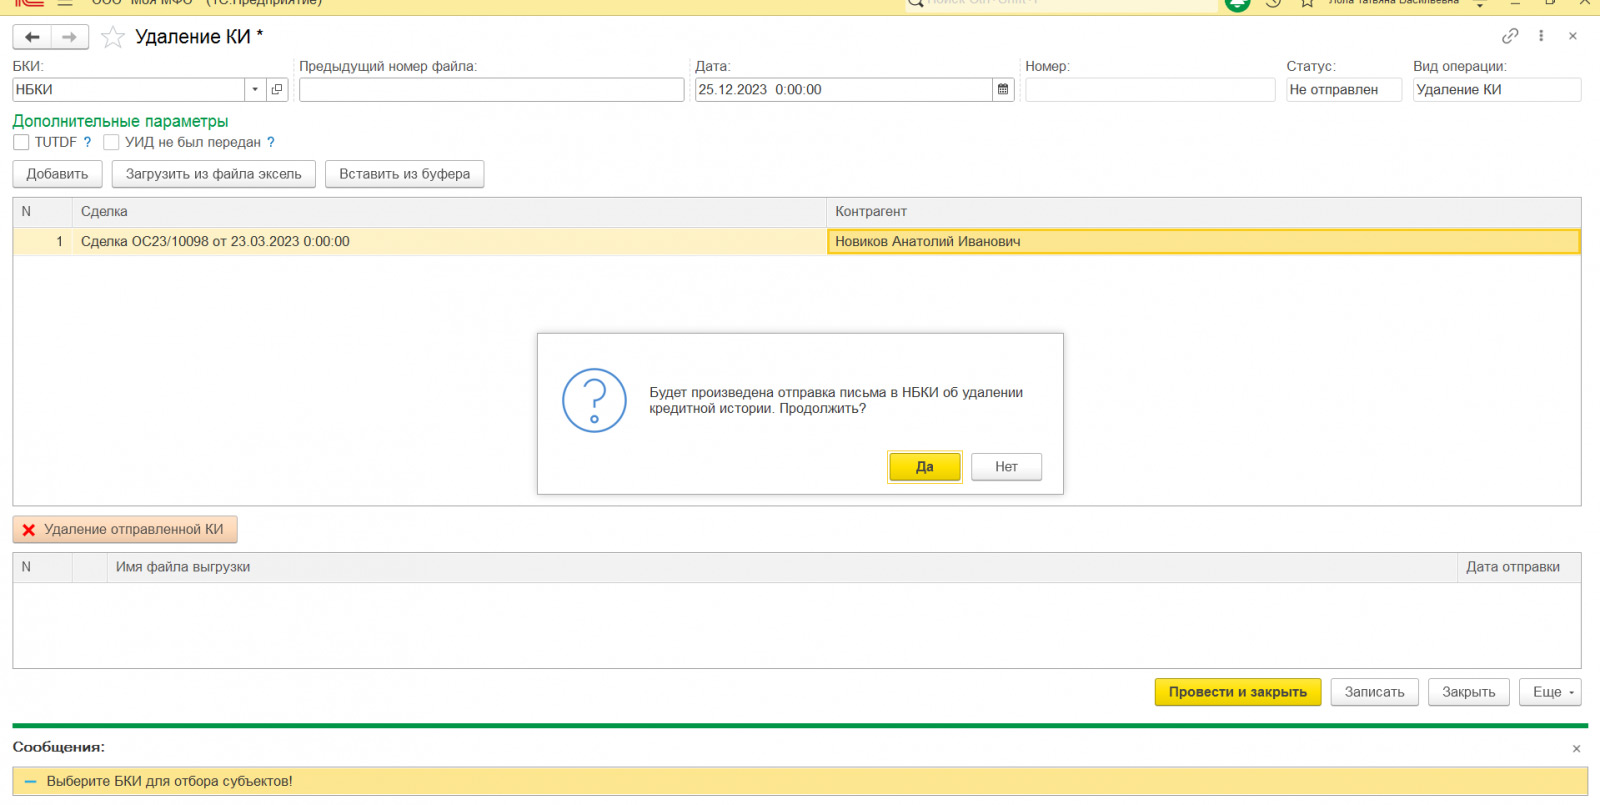Go forward with the right arrow button
This screenshot has height=805, width=1600.
70,37
